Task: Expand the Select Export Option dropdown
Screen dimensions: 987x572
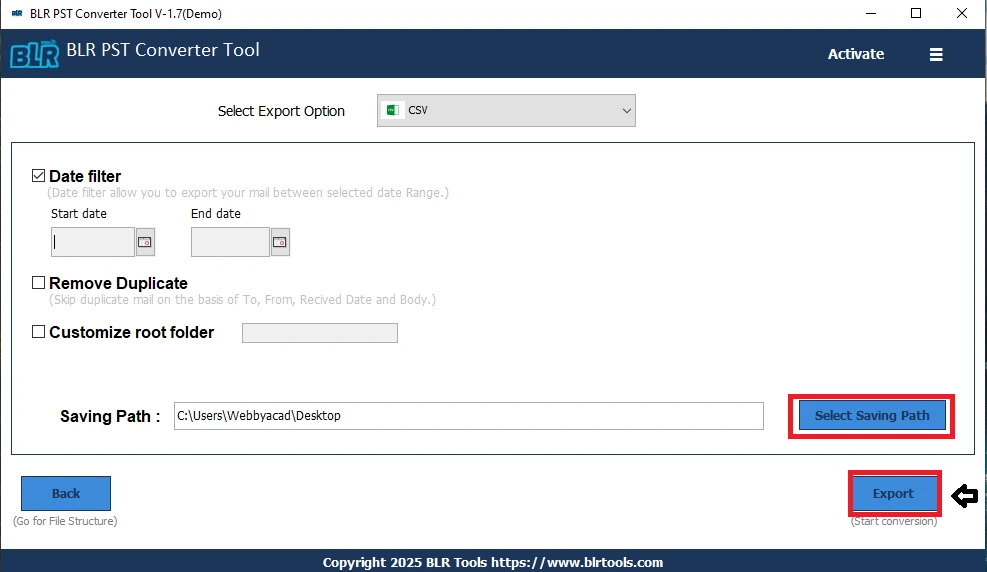Action: [506, 111]
